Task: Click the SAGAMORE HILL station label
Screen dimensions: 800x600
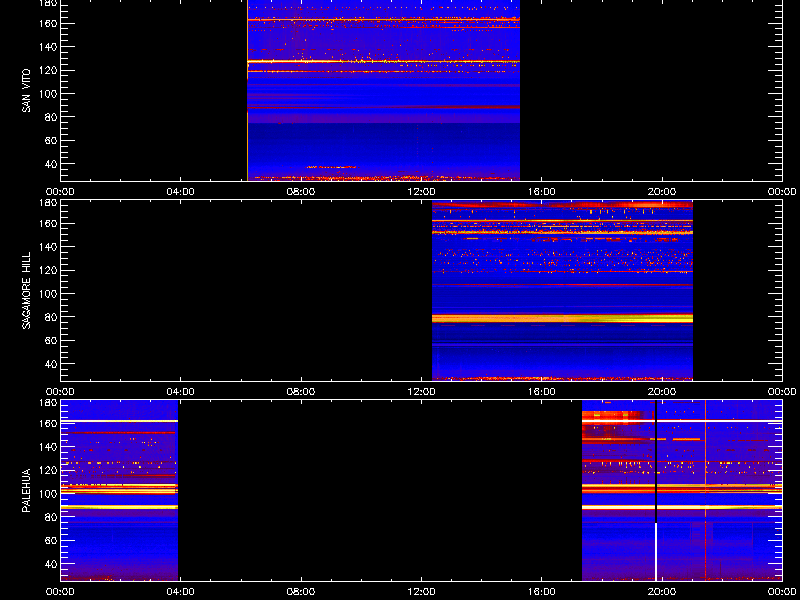Action: pos(27,290)
